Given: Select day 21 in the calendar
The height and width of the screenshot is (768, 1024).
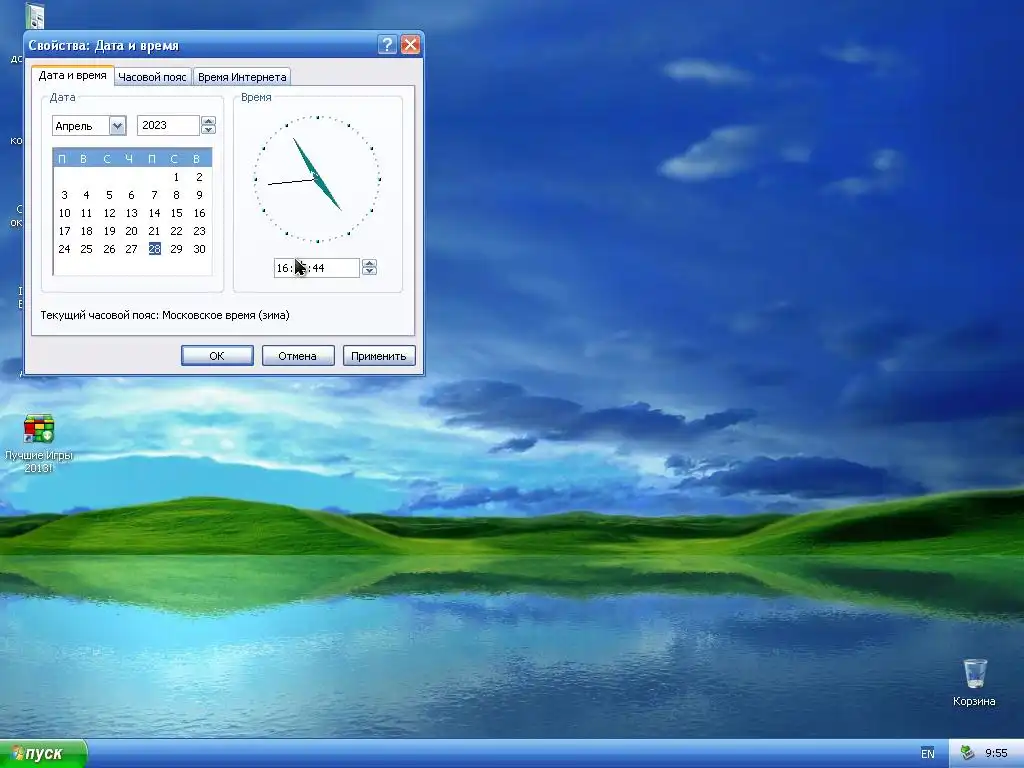Looking at the screenshot, I should (x=154, y=231).
